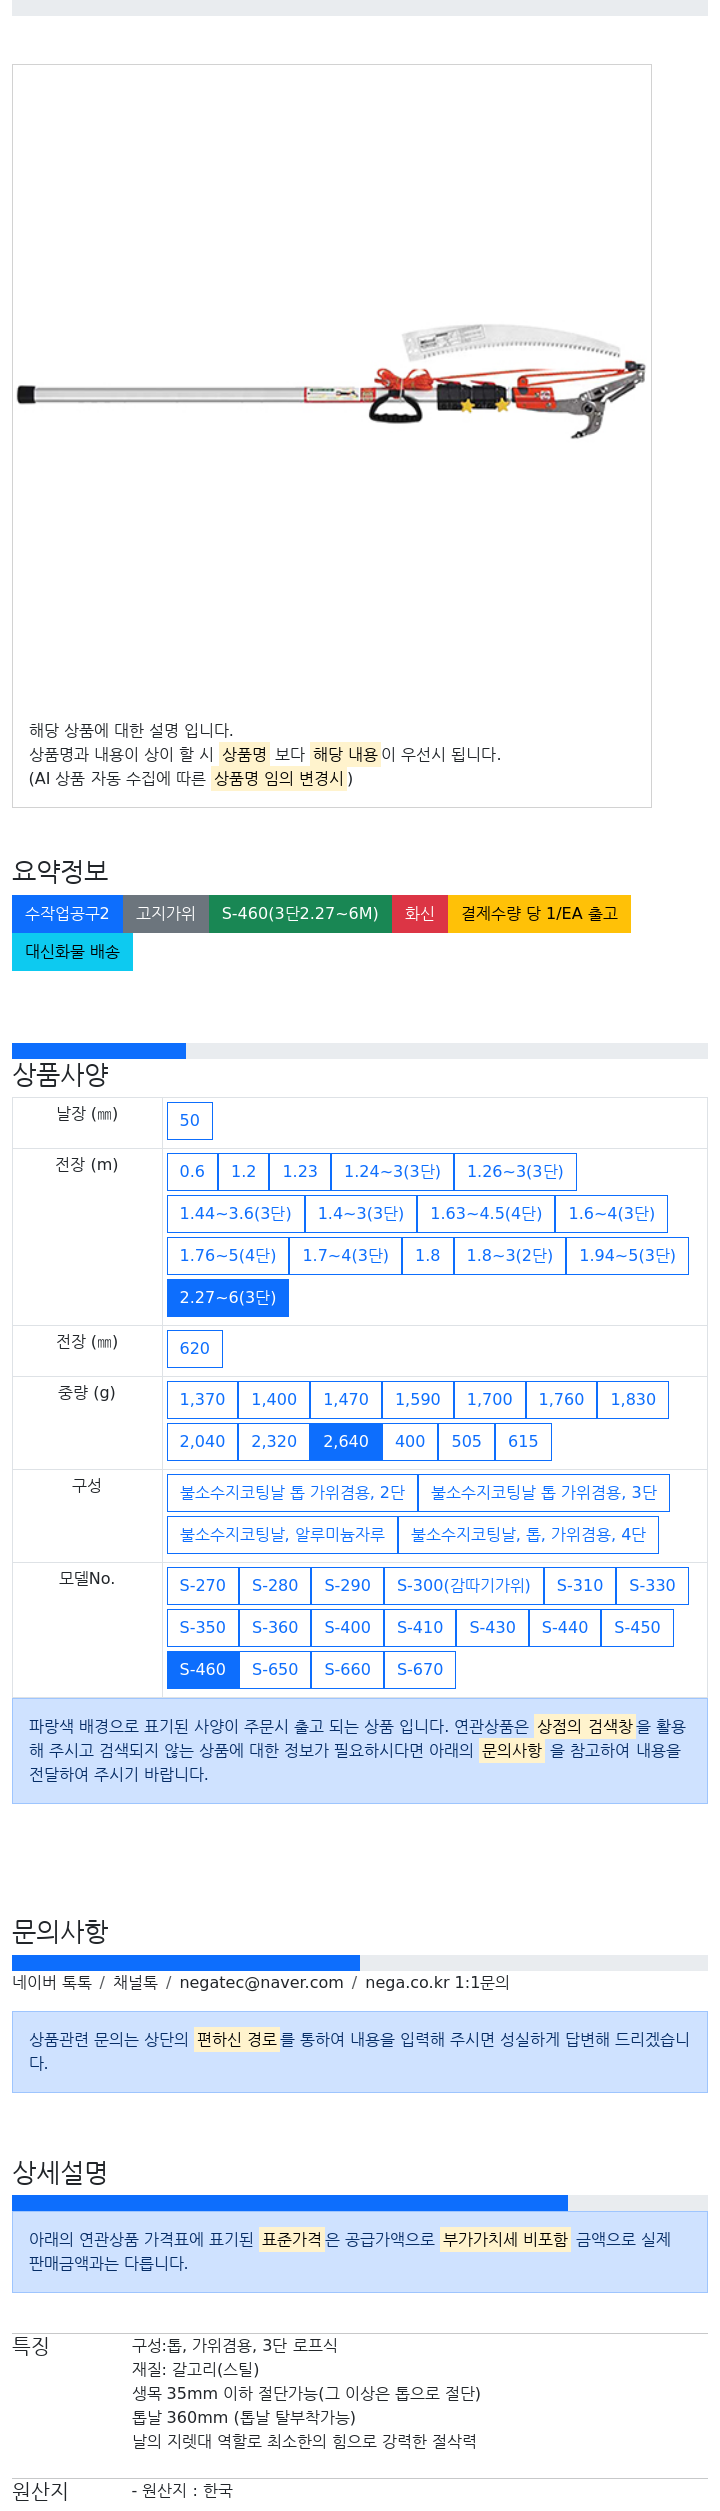Choose the 2.27~6(3단) length option
Image resolution: width=720 pixels, height=2511 pixels.
tap(228, 1298)
